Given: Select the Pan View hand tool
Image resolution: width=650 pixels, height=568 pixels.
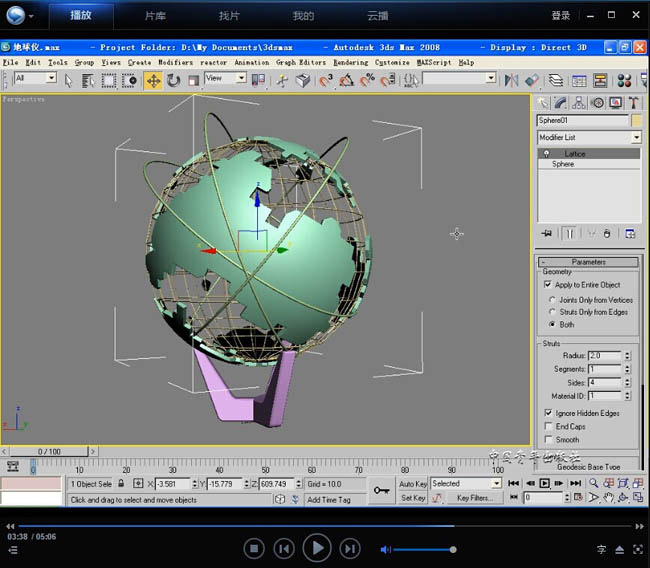Looking at the screenshot, I should 608,497.
